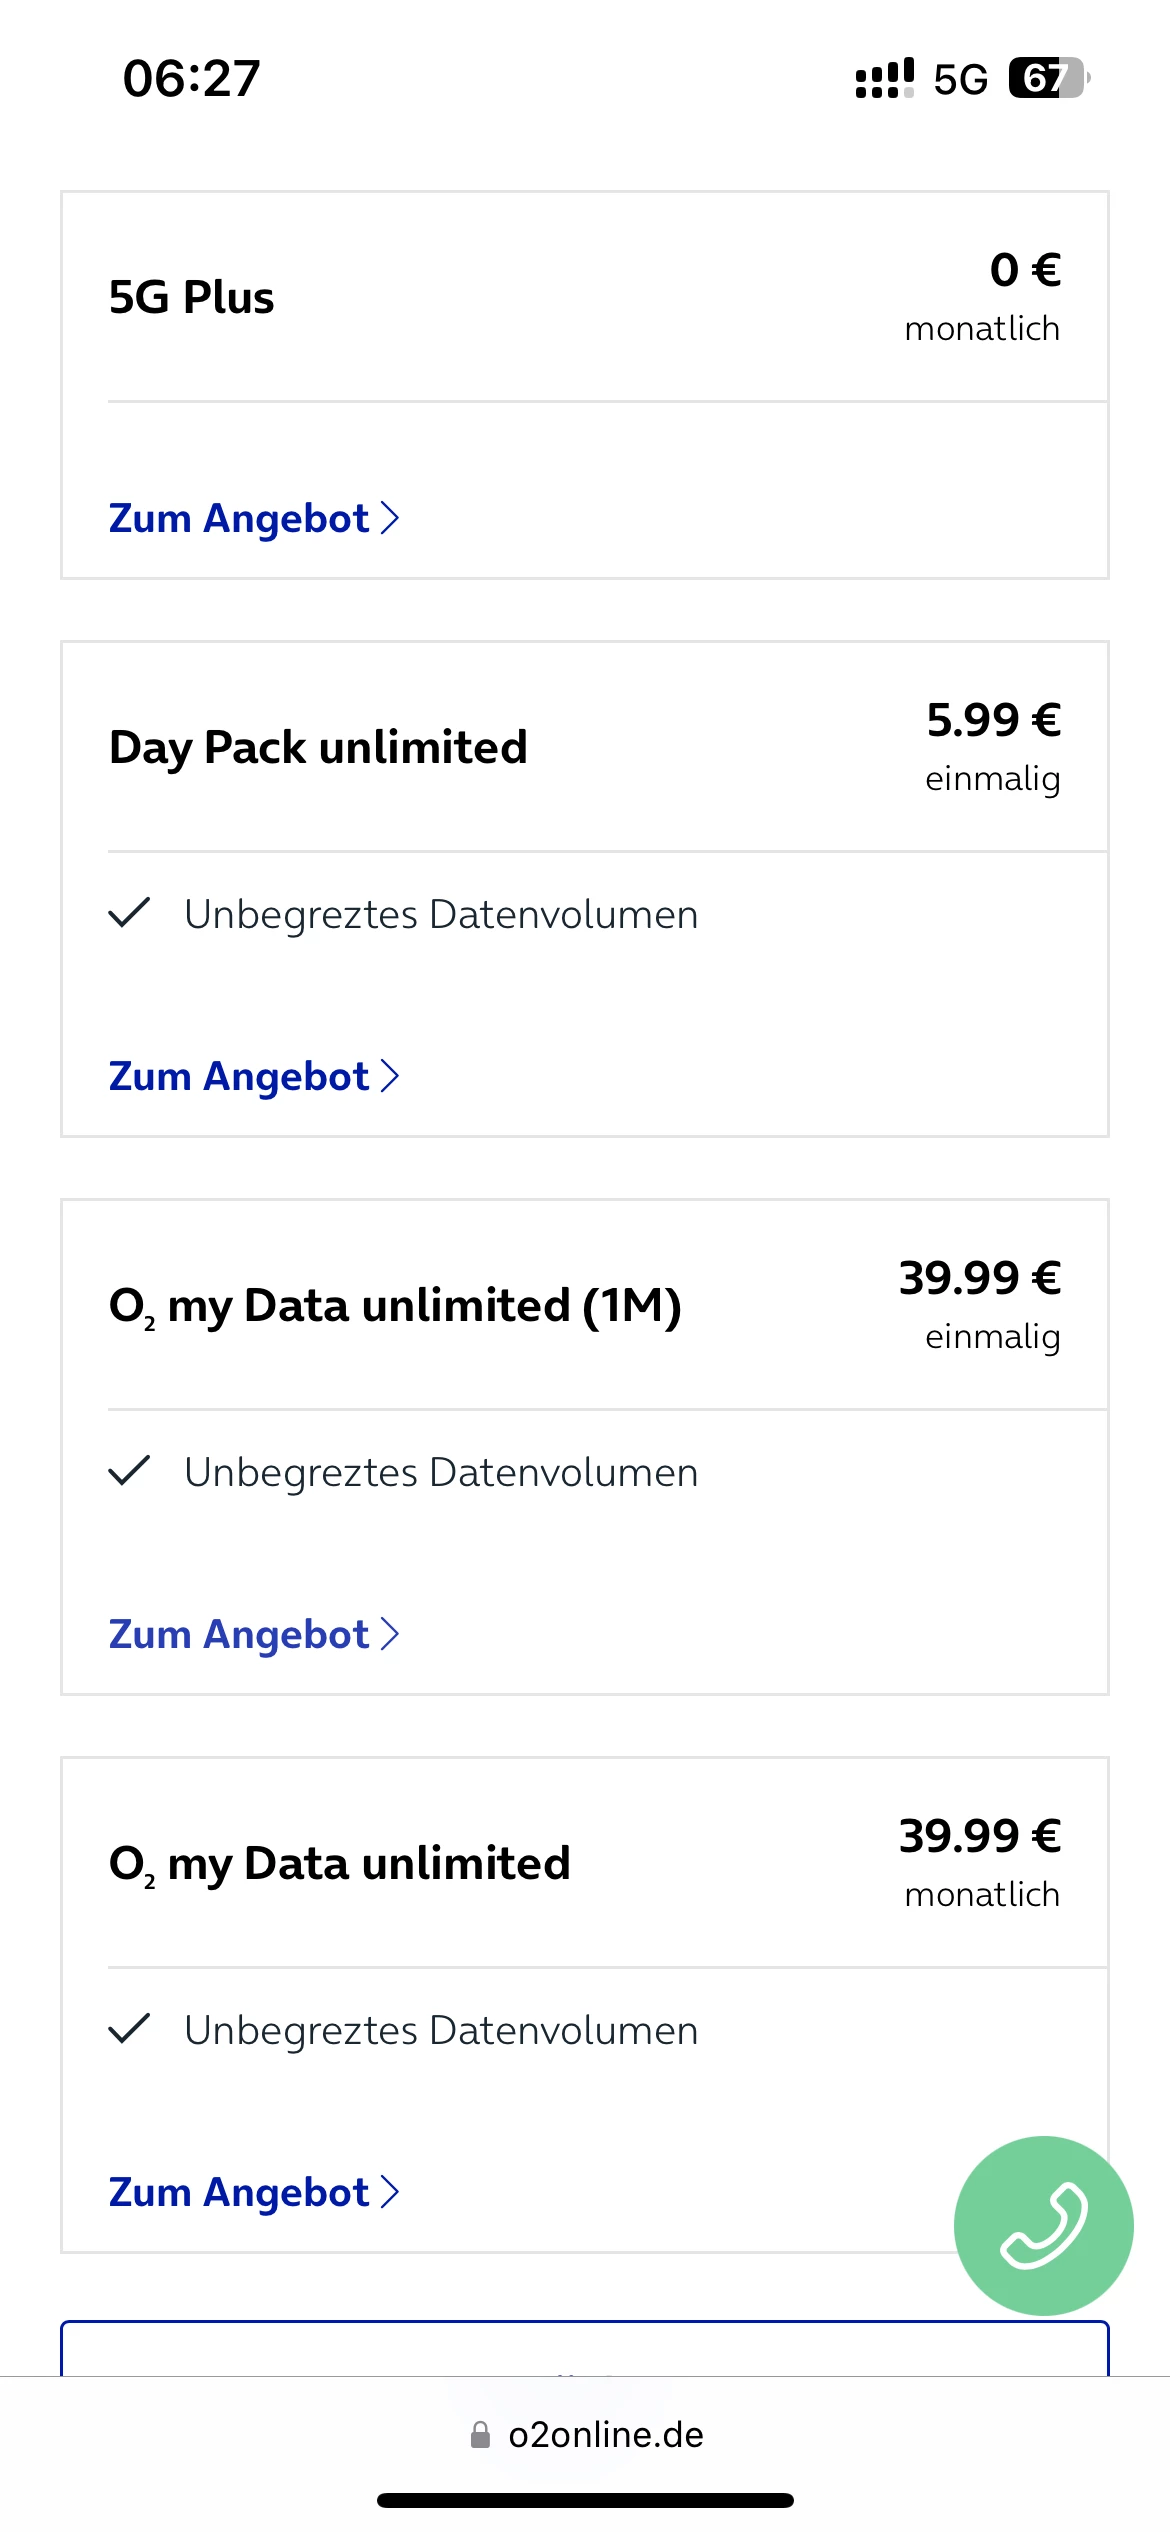1170x2532 pixels.
Task: Tap the chevron arrow in Day Pack card
Action: (x=390, y=1076)
